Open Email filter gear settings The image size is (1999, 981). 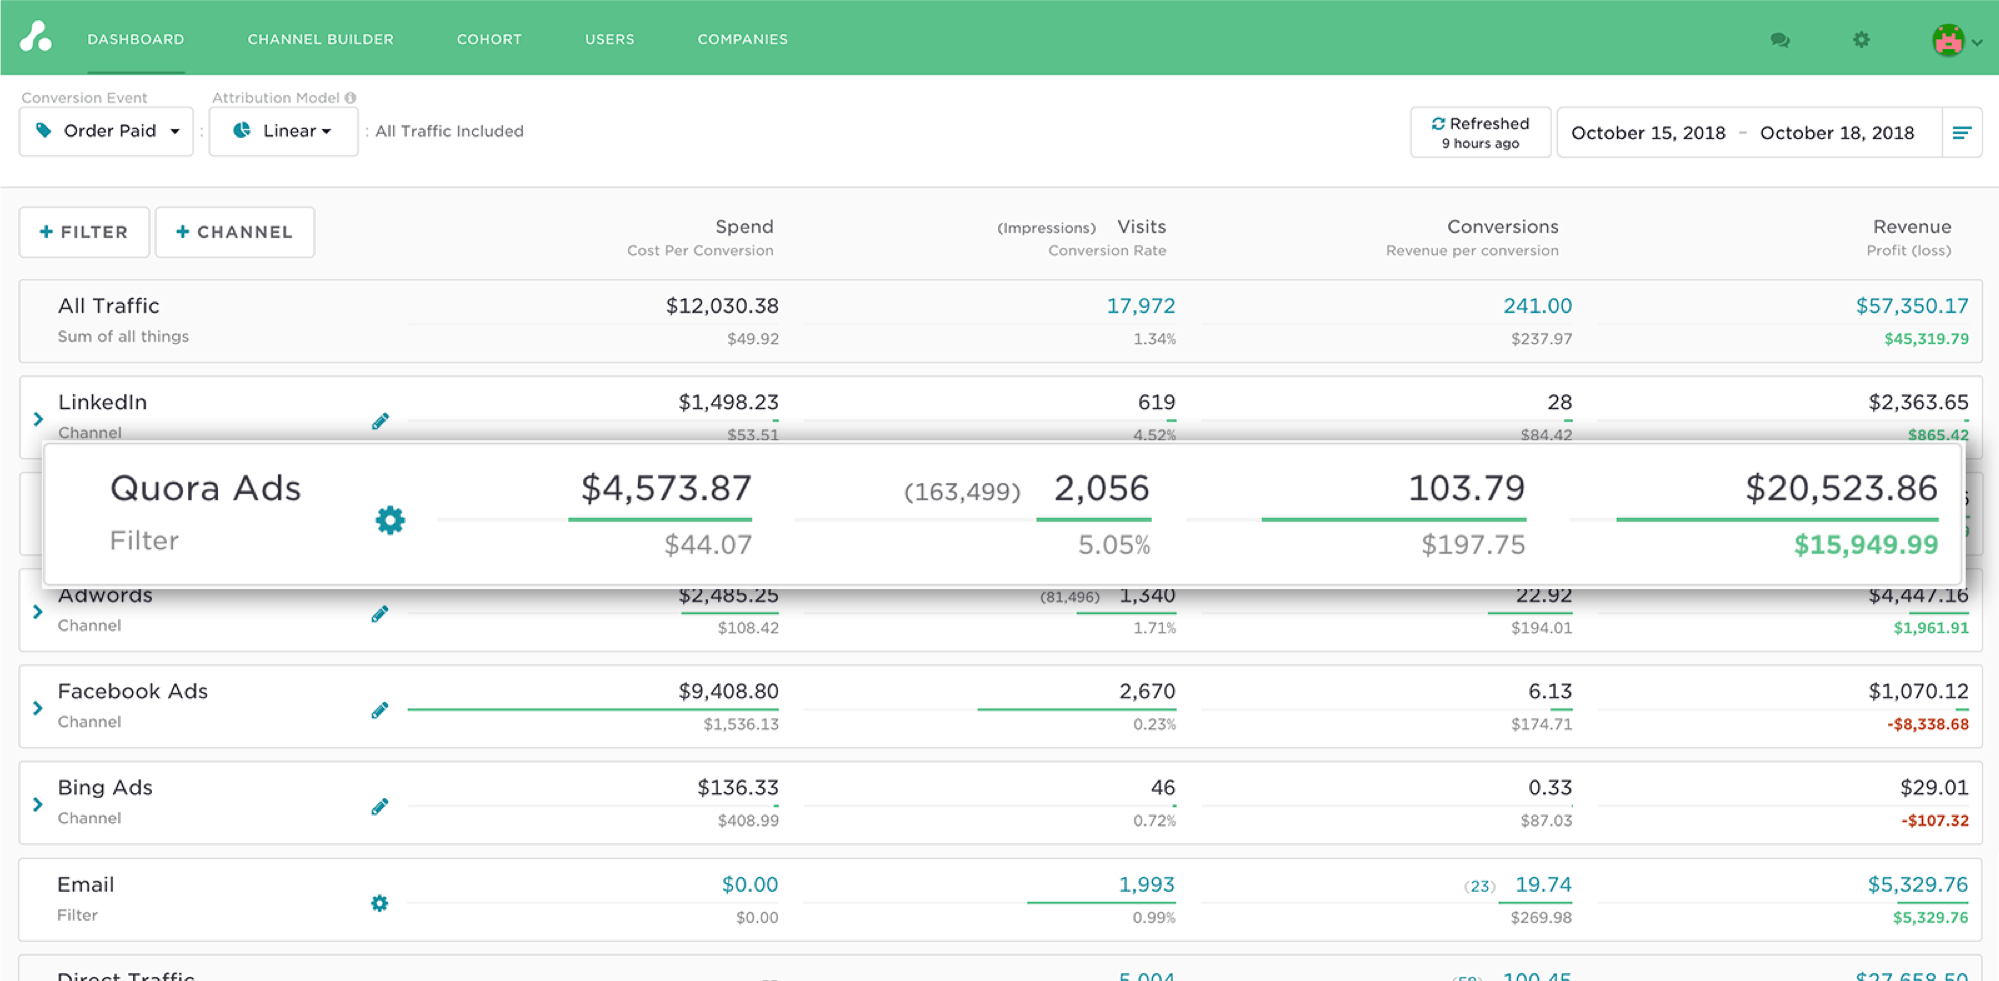tap(380, 903)
